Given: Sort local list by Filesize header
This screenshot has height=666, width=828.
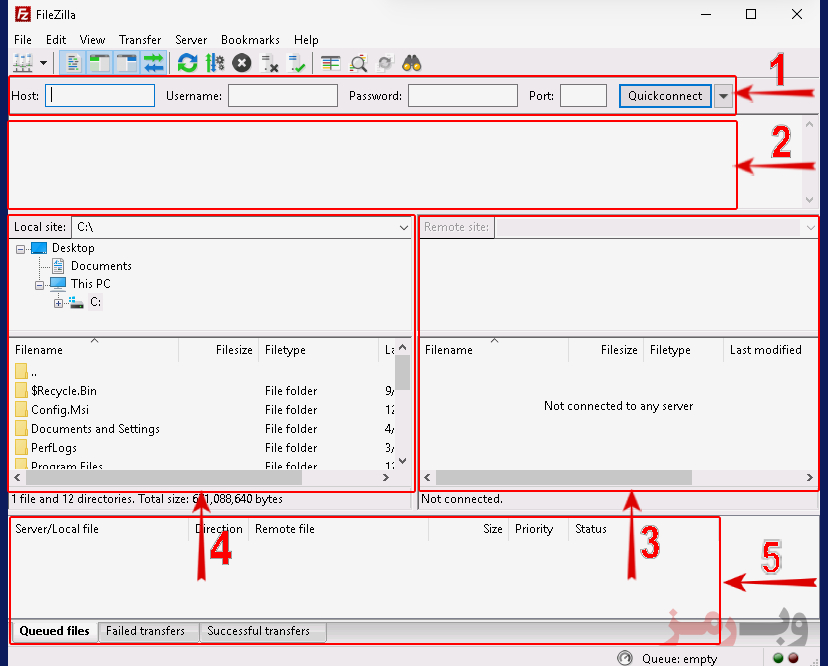Looking at the screenshot, I should [x=219, y=350].
